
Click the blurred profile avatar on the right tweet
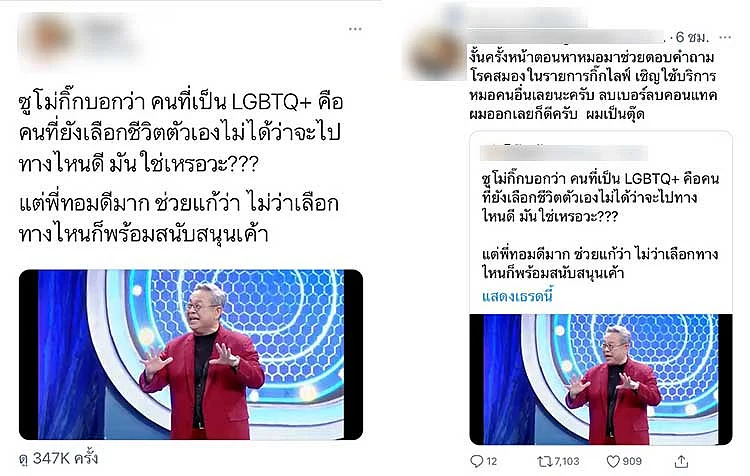(x=435, y=54)
